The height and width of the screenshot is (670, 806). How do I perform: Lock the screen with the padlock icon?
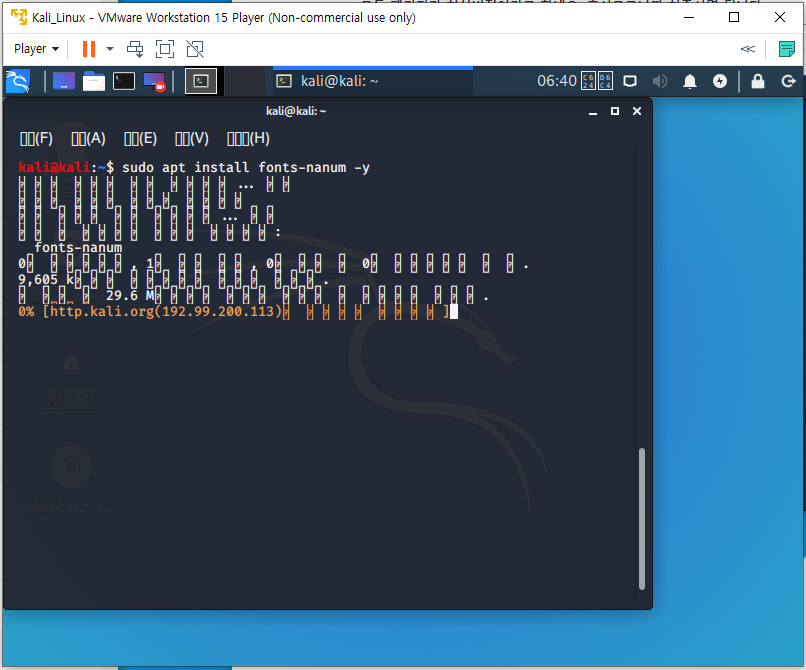coord(758,81)
